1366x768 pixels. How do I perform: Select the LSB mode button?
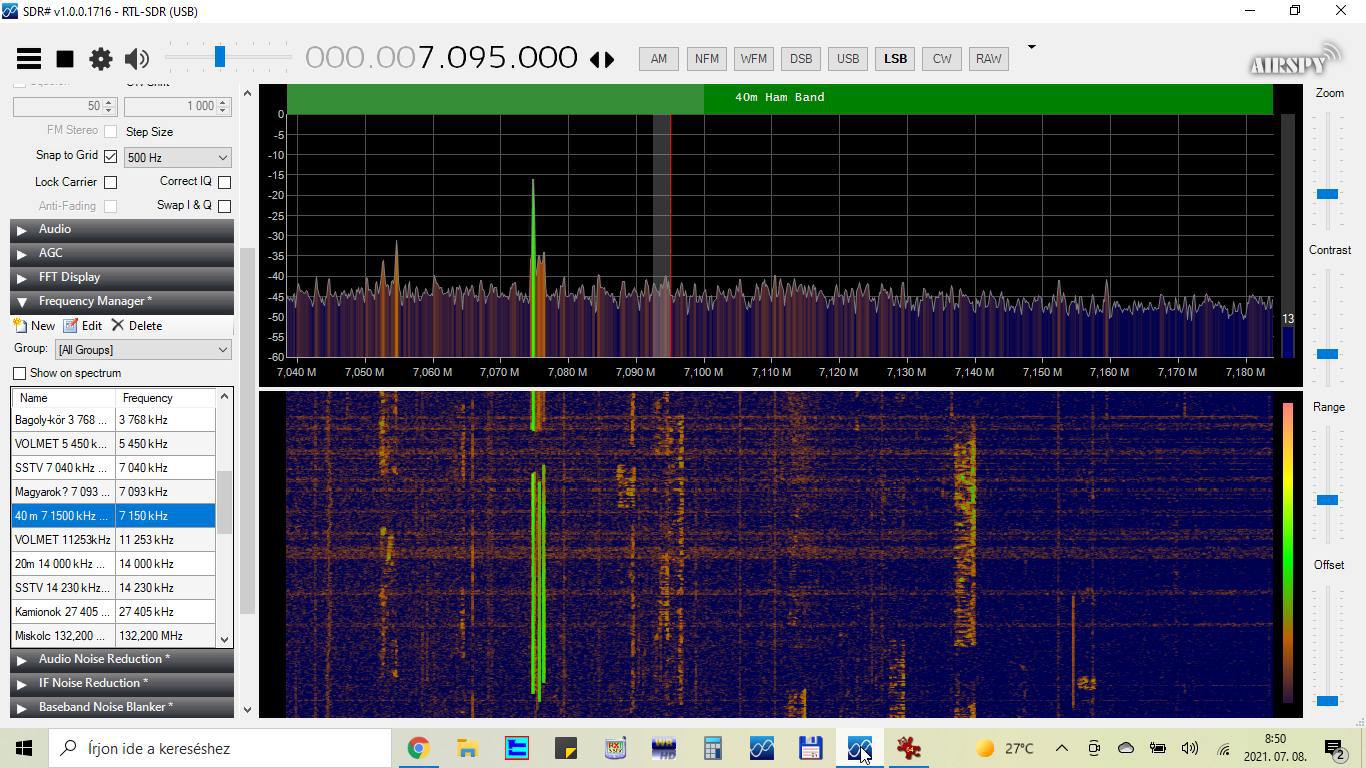[895, 59]
